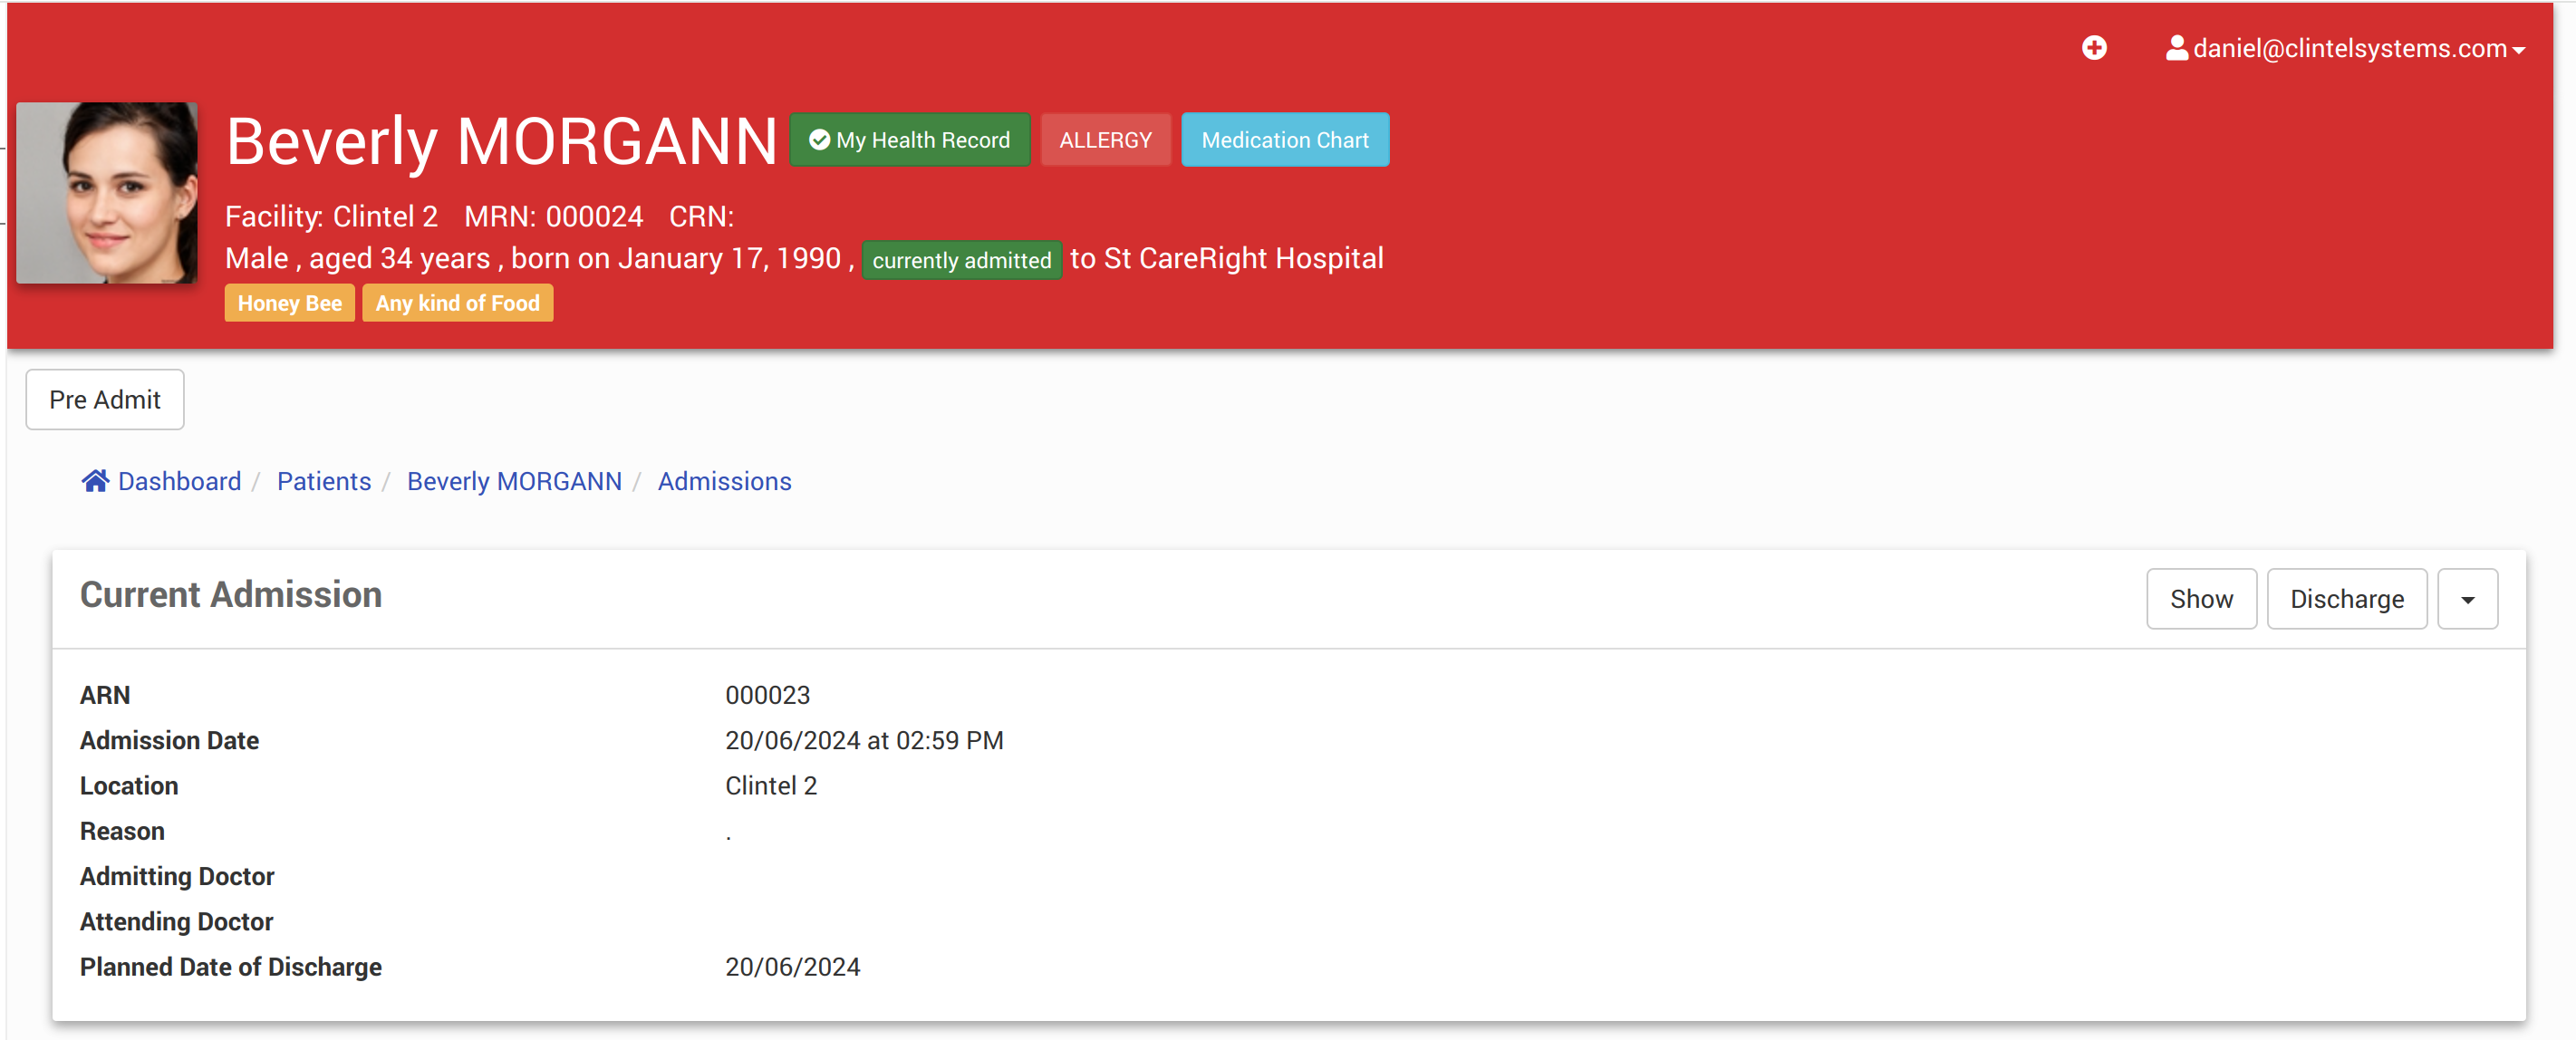
Task: Expand the caret dropdown beside Discharge
Action: (x=2466, y=599)
